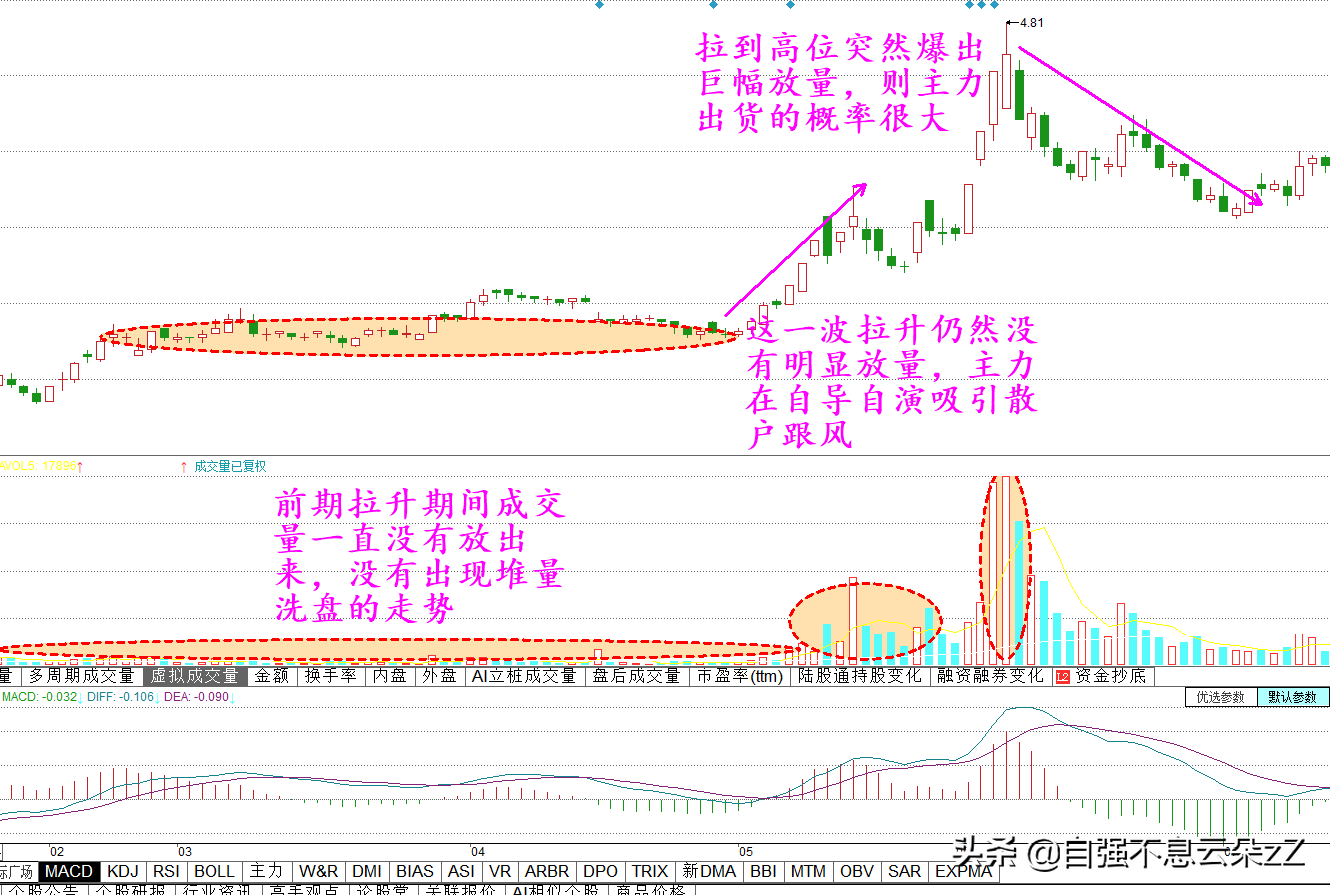Screen dimensions: 1330x895
Task: Click the 优选参数 button
Action: [1221, 697]
